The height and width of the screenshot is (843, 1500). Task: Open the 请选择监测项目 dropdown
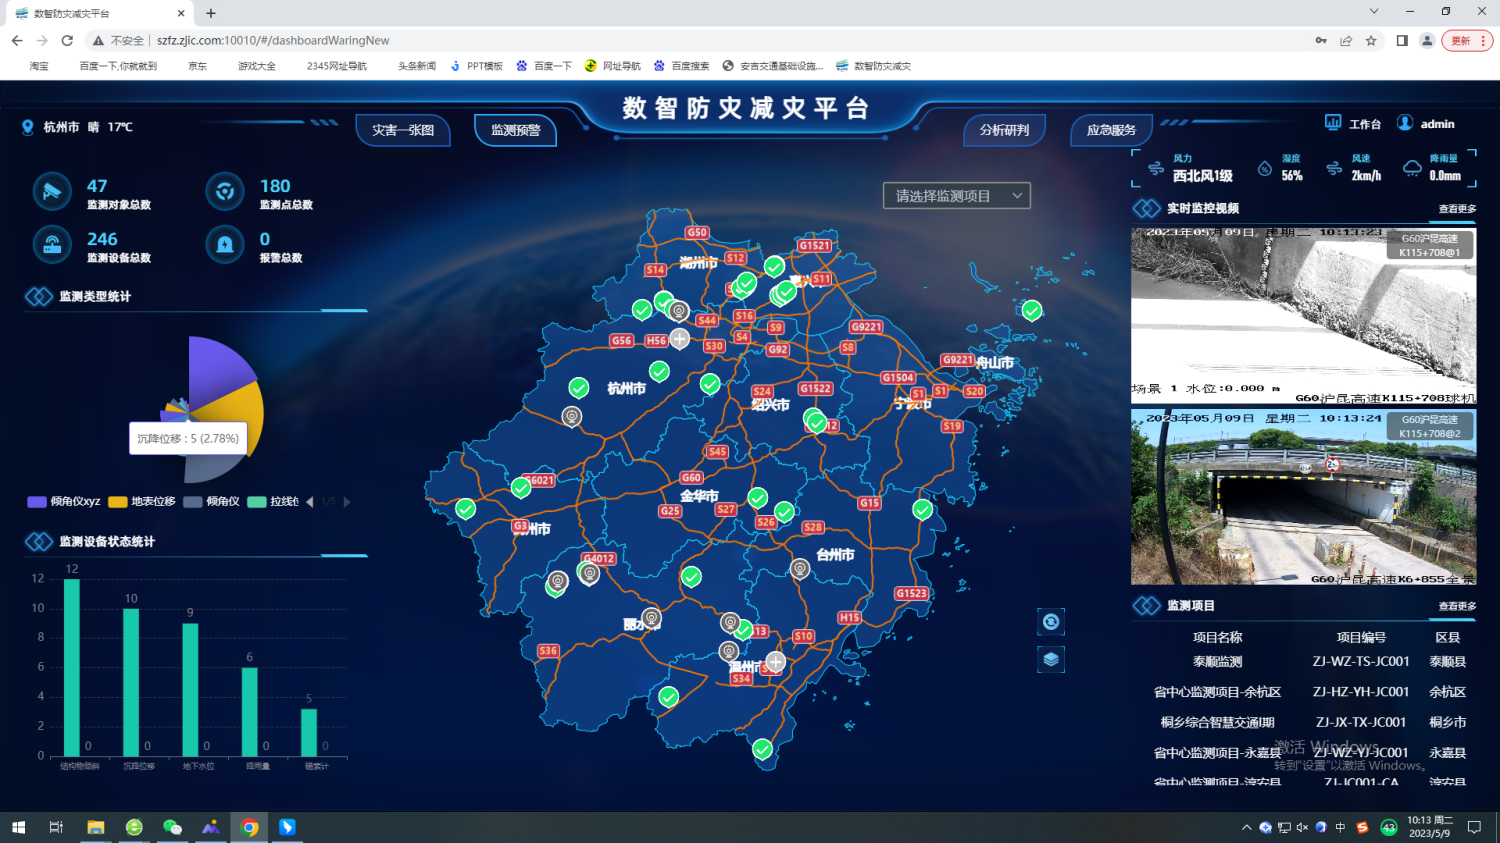pos(956,196)
